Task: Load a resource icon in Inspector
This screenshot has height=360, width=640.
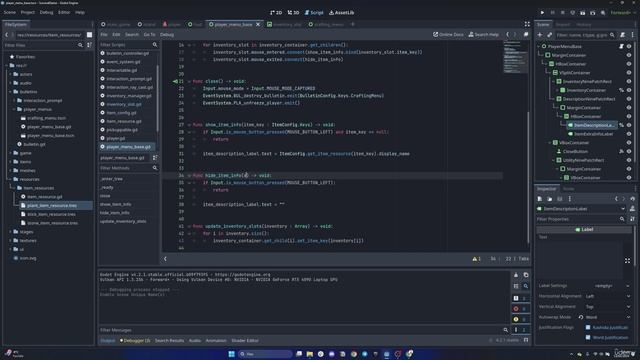Action: coord(549,199)
